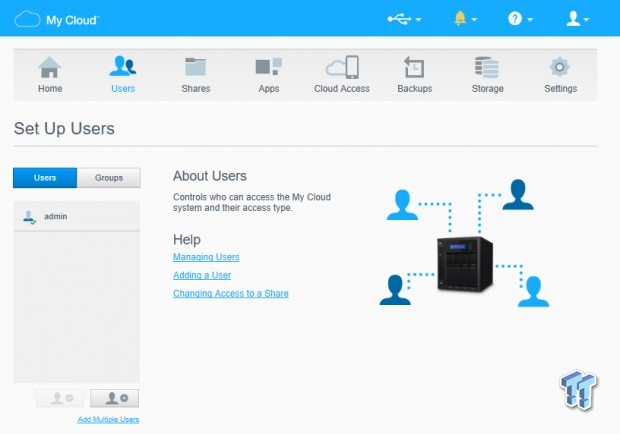The width and height of the screenshot is (620, 434).
Task: Open Cloud Access phone-and-cloud icon
Action: pyautogui.click(x=342, y=67)
